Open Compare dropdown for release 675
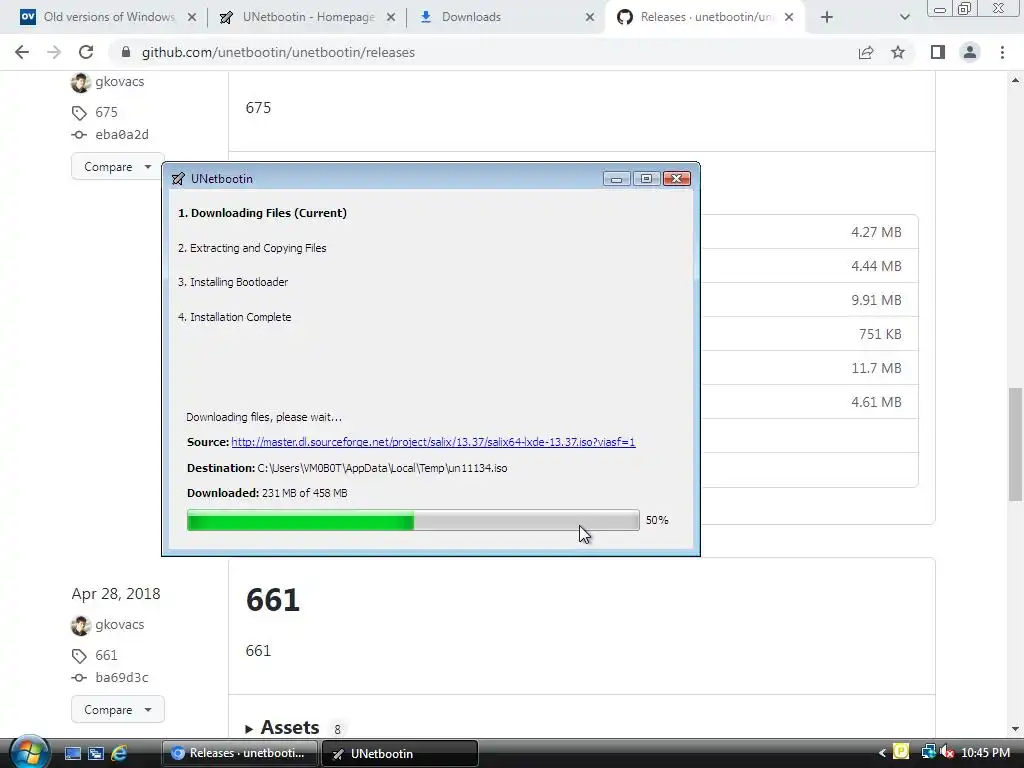Viewport: 1024px width, 768px height. click(118, 167)
